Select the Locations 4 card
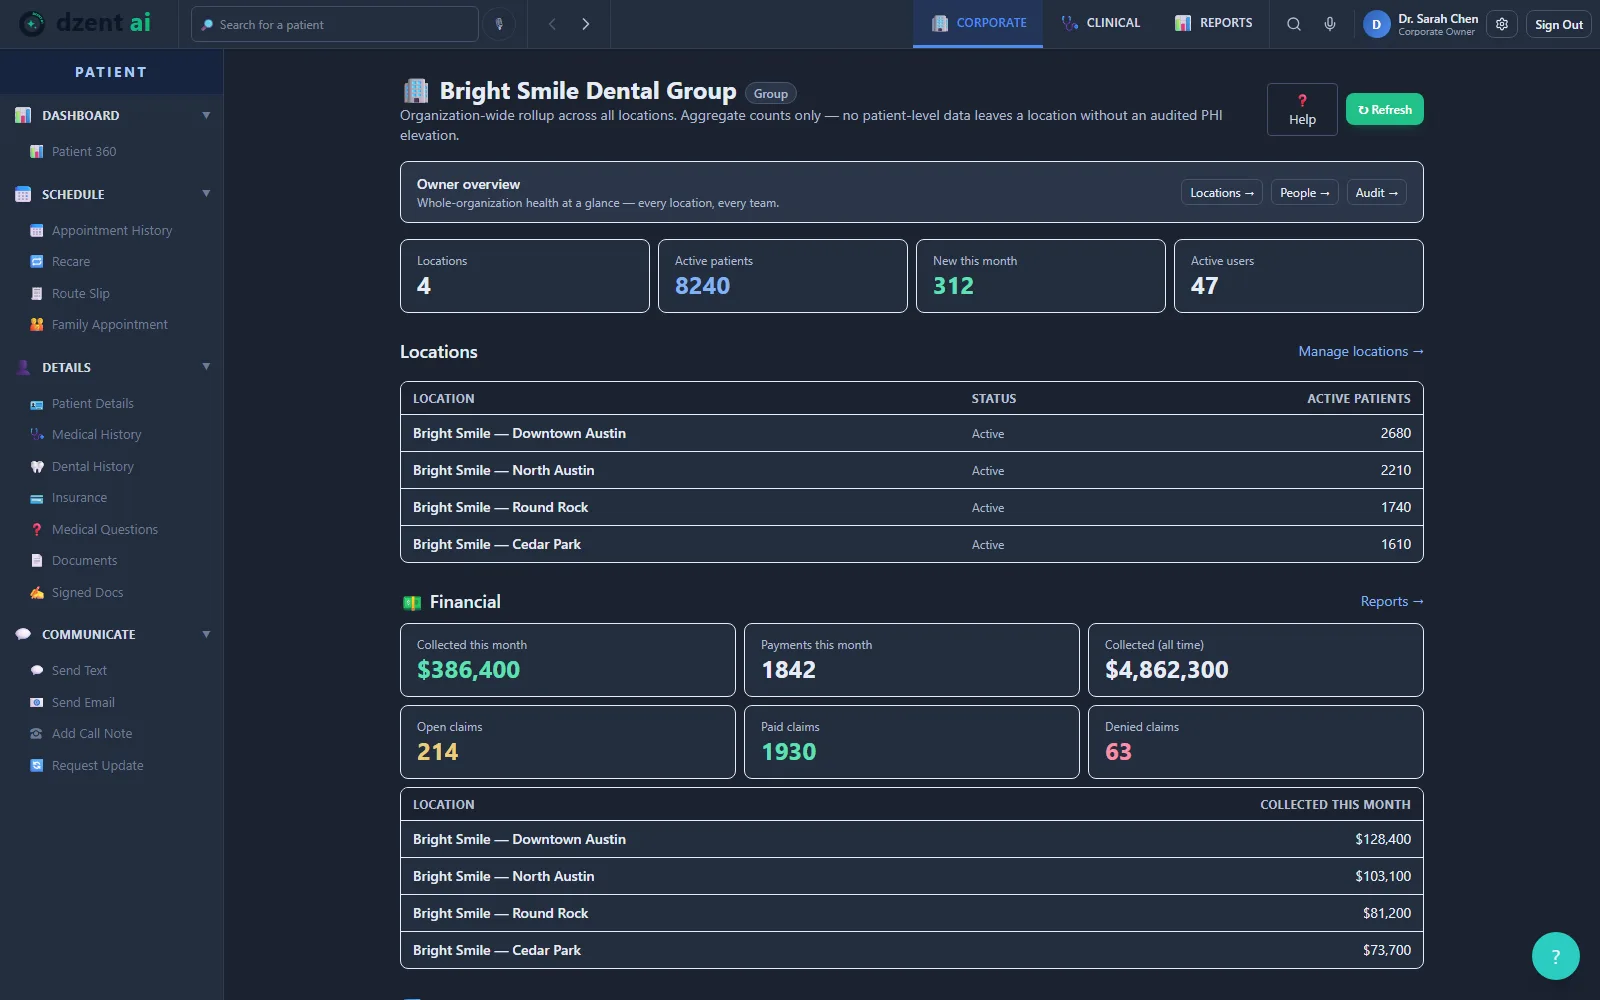 pos(525,276)
